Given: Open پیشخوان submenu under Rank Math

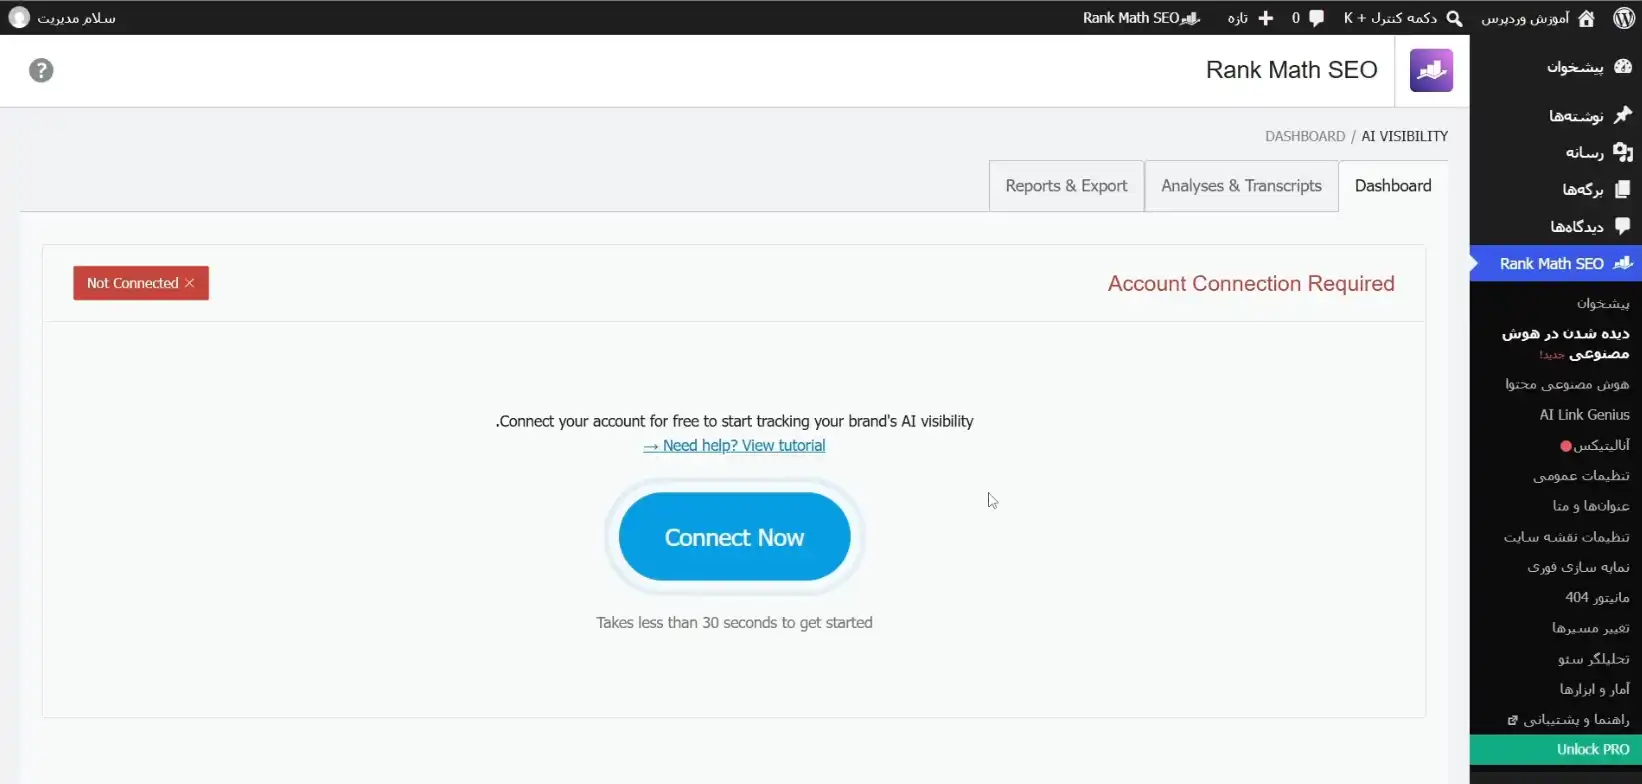Looking at the screenshot, I should (x=1603, y=303).
